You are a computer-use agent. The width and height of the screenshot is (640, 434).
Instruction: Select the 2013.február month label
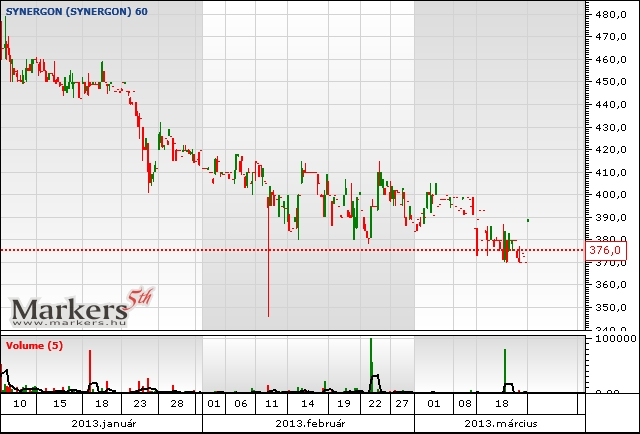[310, 423]
